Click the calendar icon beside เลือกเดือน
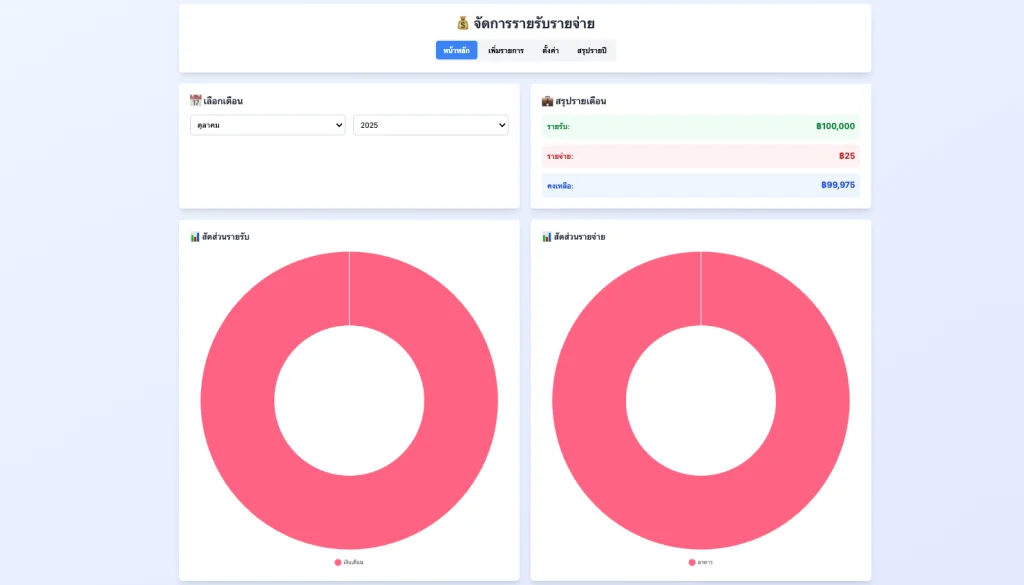Screen dimensions: 1024x585 (x=196, y=100)
